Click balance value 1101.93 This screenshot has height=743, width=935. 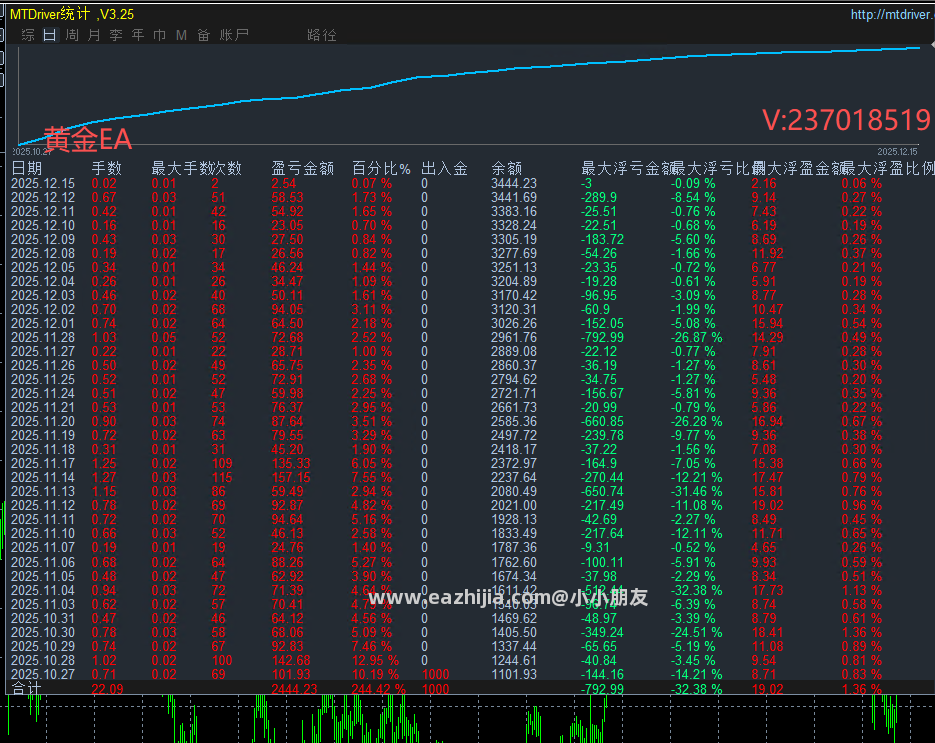pos(514,674)
